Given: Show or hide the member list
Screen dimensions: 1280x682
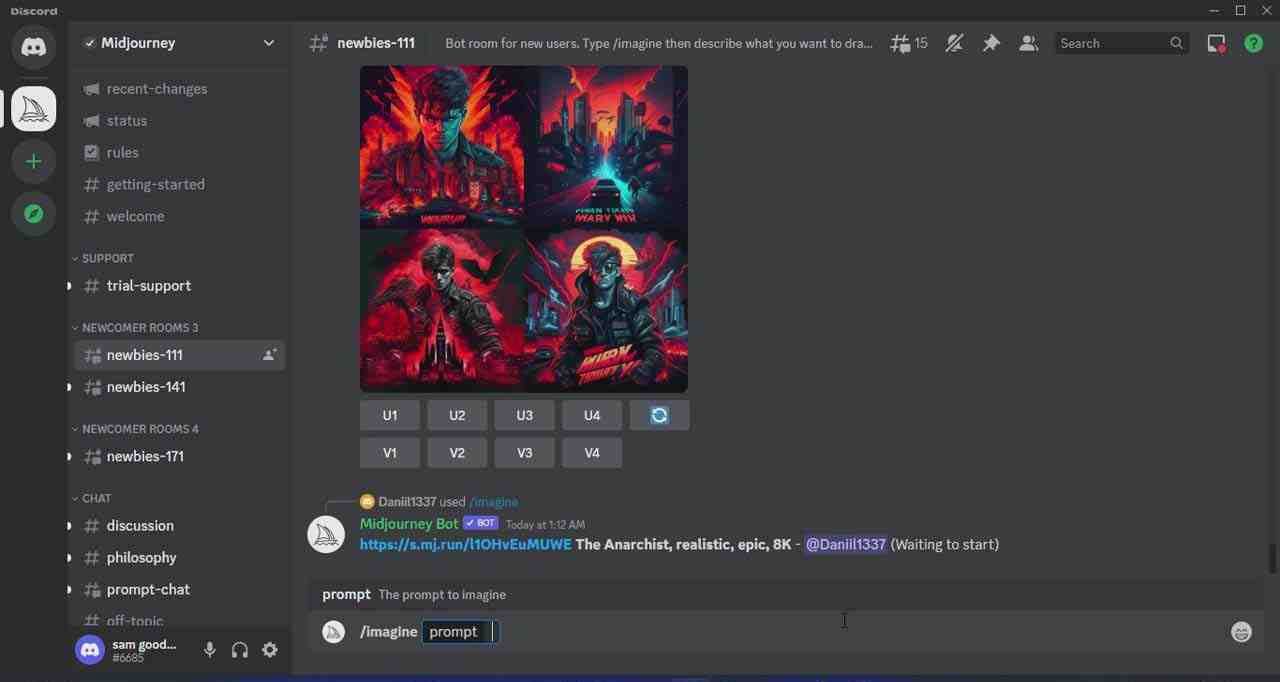Looking at the screenshot, I should pyautogui.click(x=1028, y=43).
